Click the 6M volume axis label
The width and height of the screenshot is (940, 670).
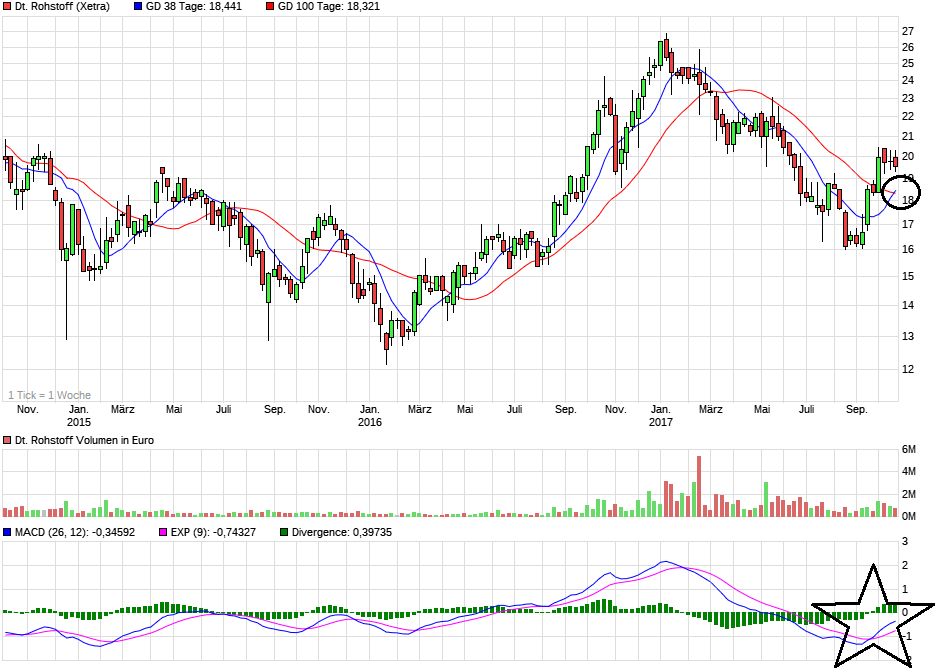pos(909,449)
